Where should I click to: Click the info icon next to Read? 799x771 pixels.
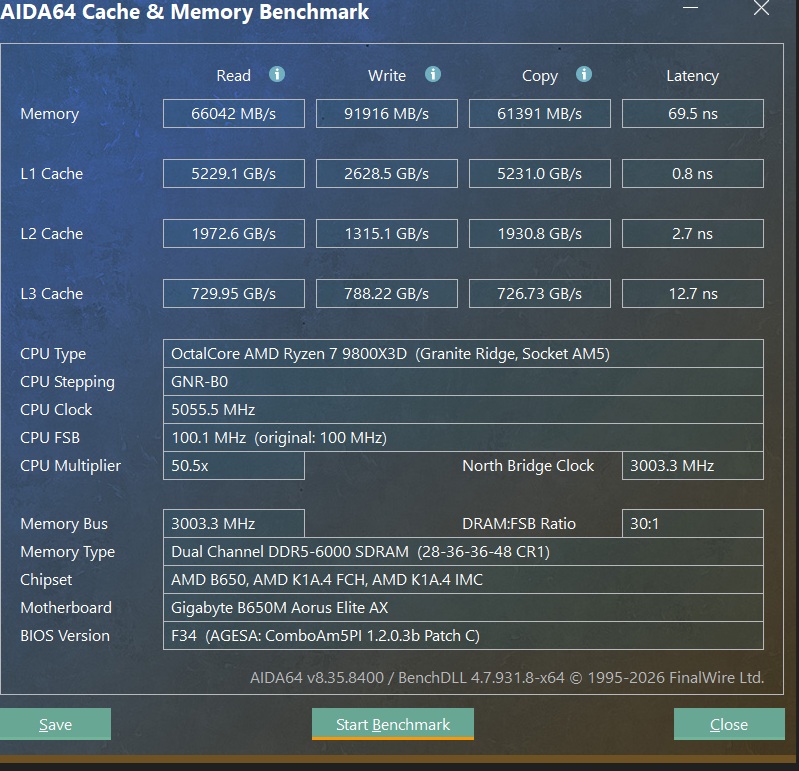(277, 74)
